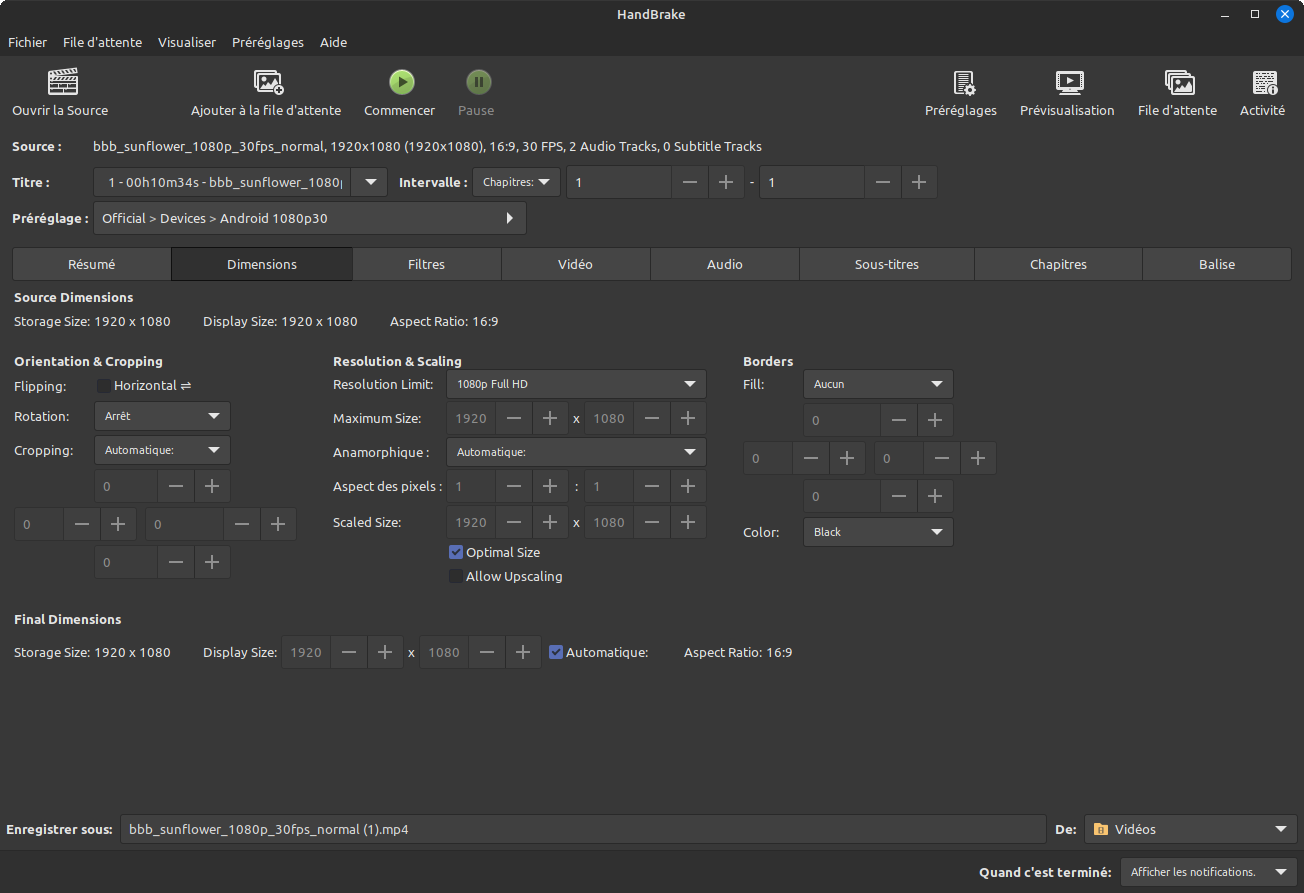Open the Visualiser menu
This screenshot has height=893, width=1304.
pos(186,42)
